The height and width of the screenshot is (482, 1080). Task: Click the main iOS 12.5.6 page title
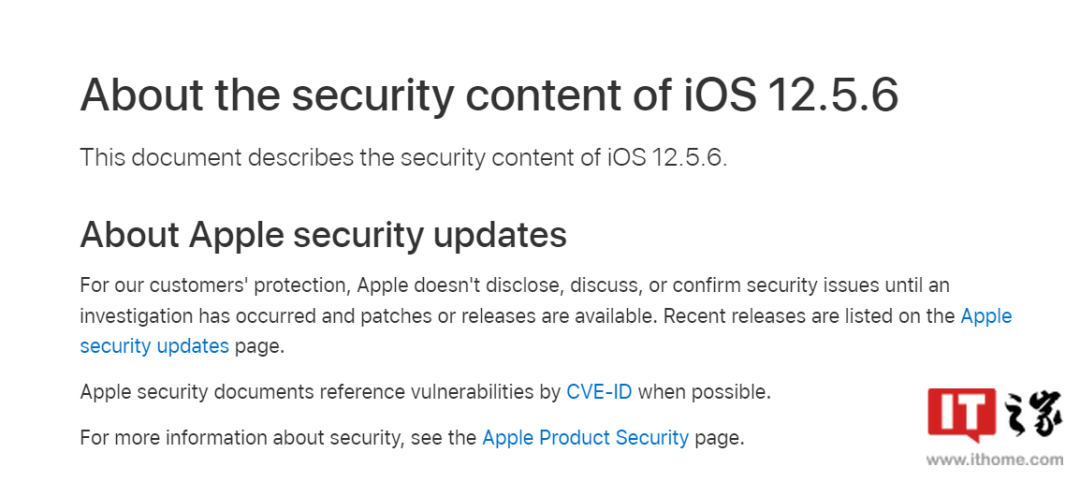(x=489, y=95)
